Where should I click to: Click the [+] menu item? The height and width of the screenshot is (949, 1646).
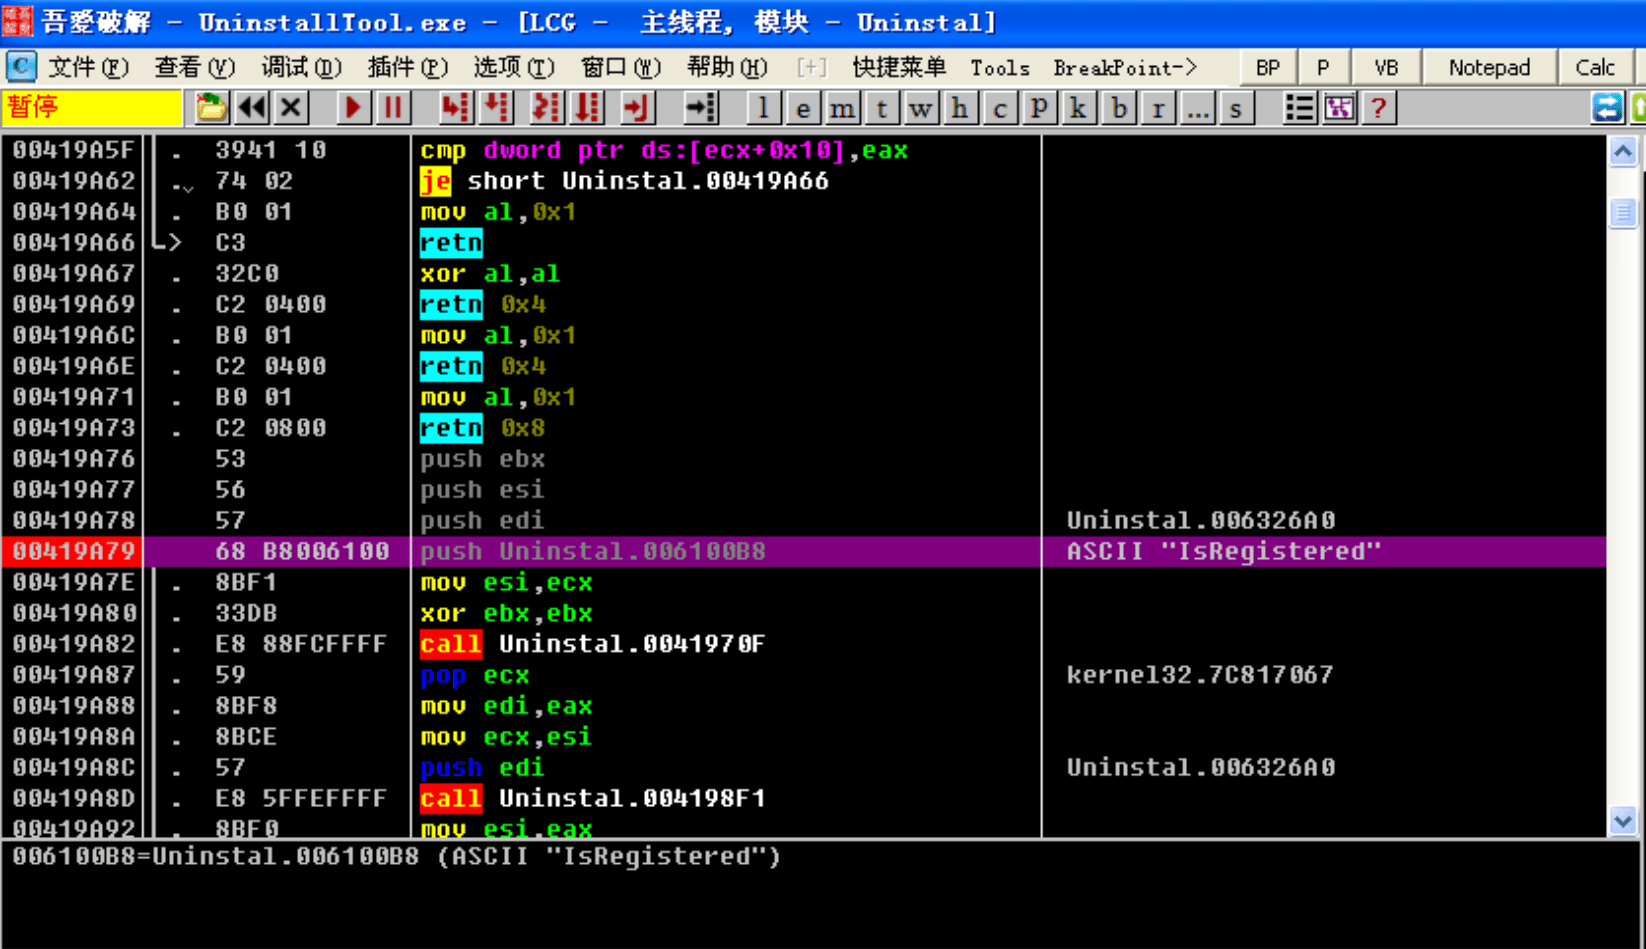tap(811, 67)
